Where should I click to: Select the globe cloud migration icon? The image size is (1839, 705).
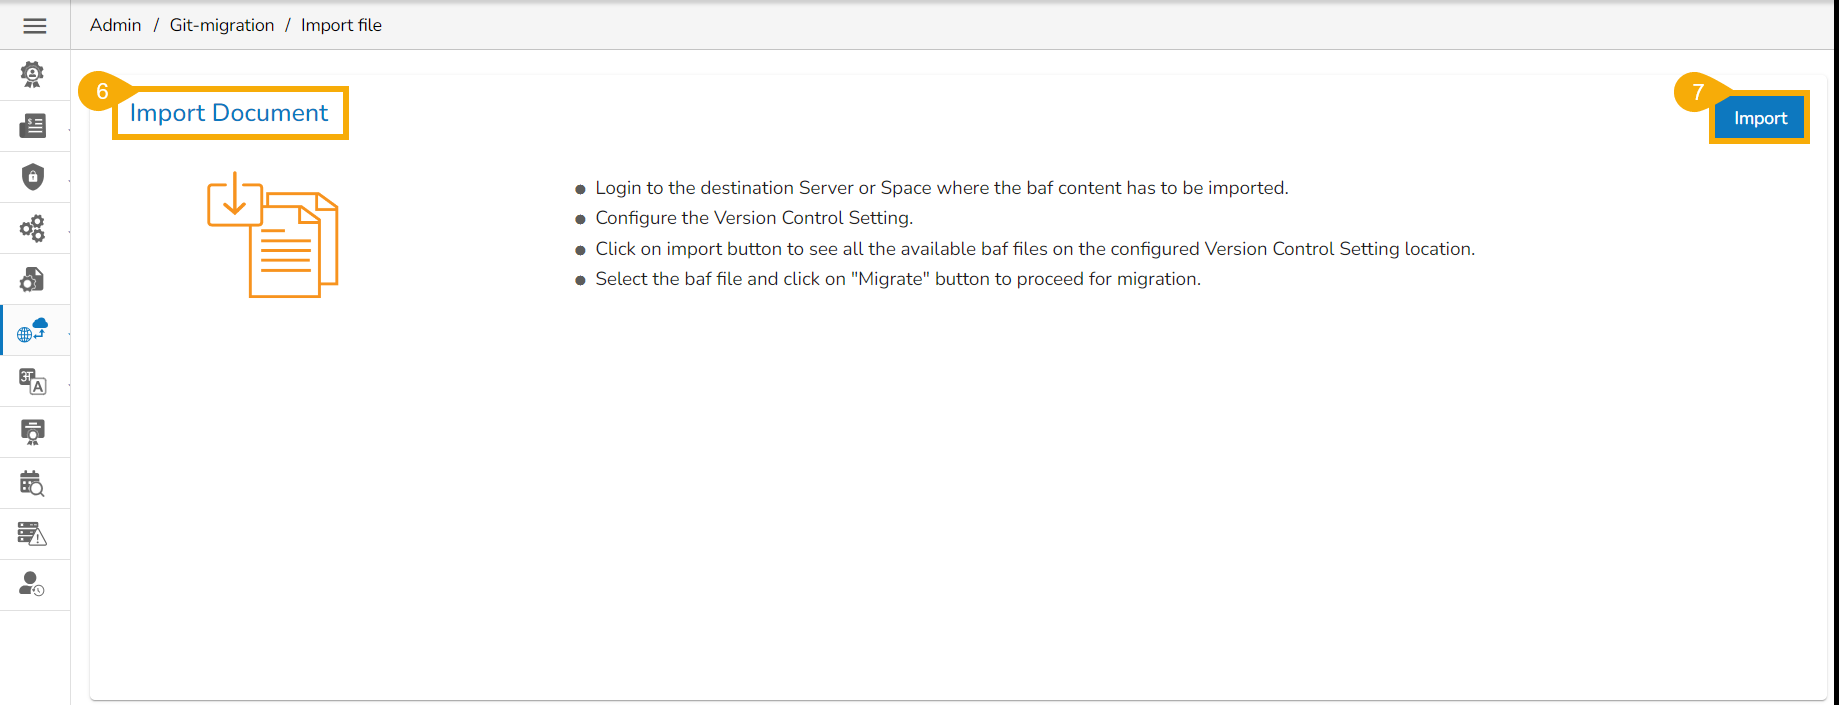(33, 330)
